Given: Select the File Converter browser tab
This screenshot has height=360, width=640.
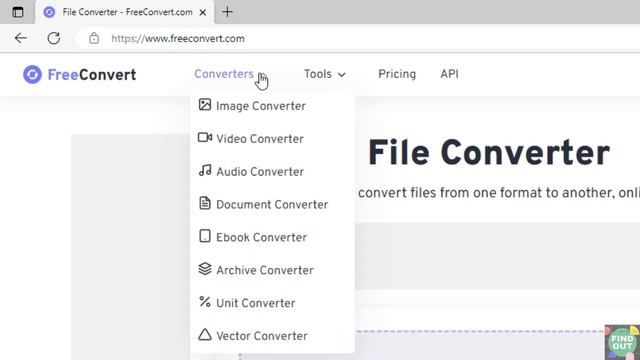Looking at the screenshot, I should pos(124,12).
